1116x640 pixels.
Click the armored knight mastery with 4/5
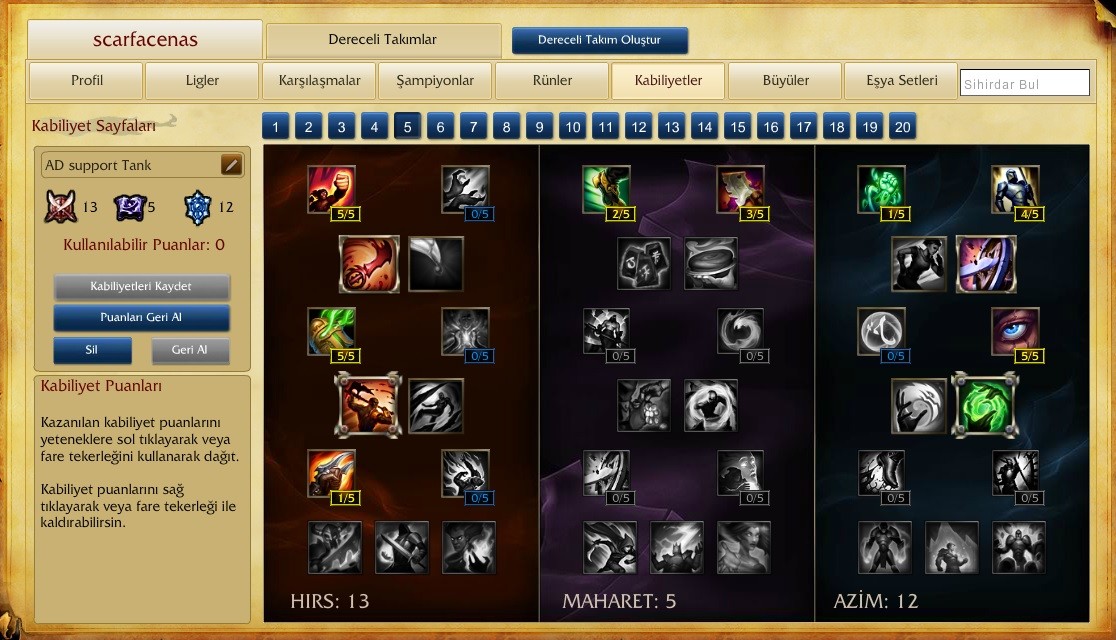coord(1015,189)
